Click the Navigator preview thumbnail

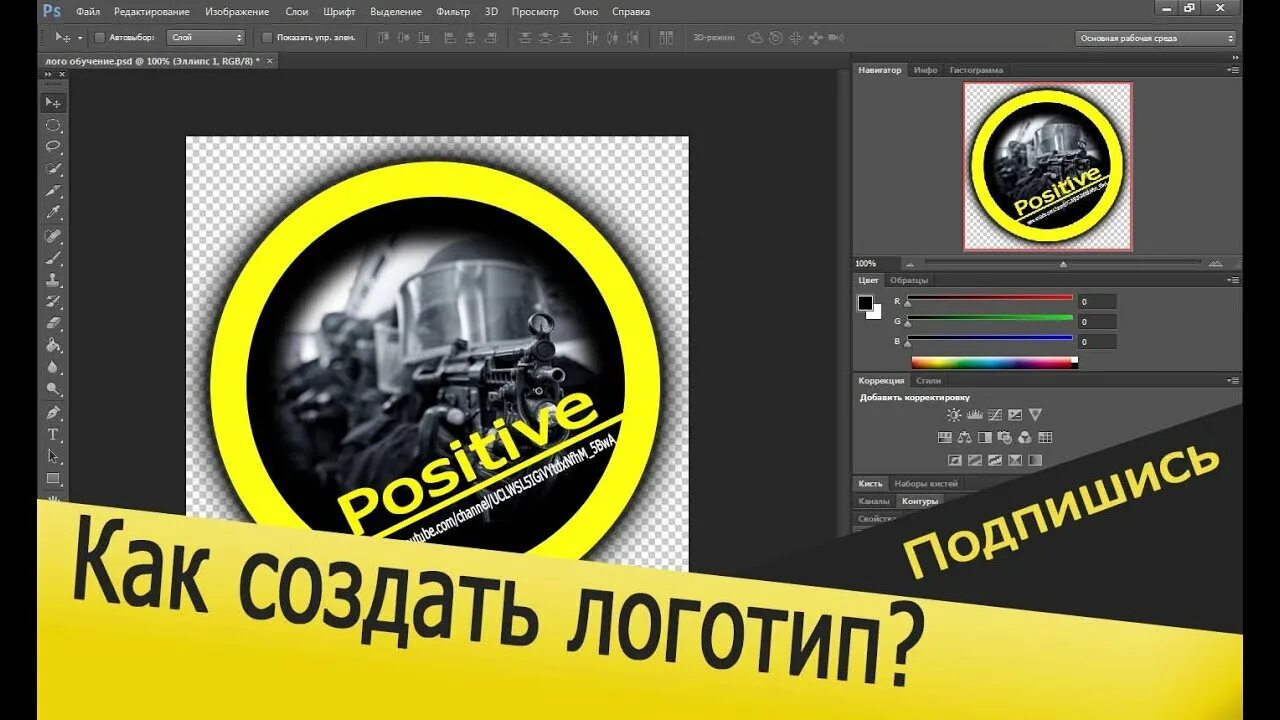(x=1047, y=166)
